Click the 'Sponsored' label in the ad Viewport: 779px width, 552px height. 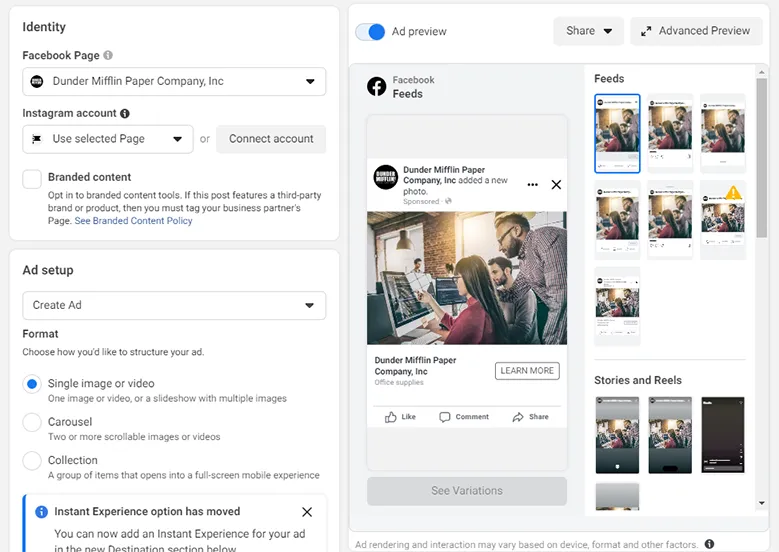(x=421, y=201)
